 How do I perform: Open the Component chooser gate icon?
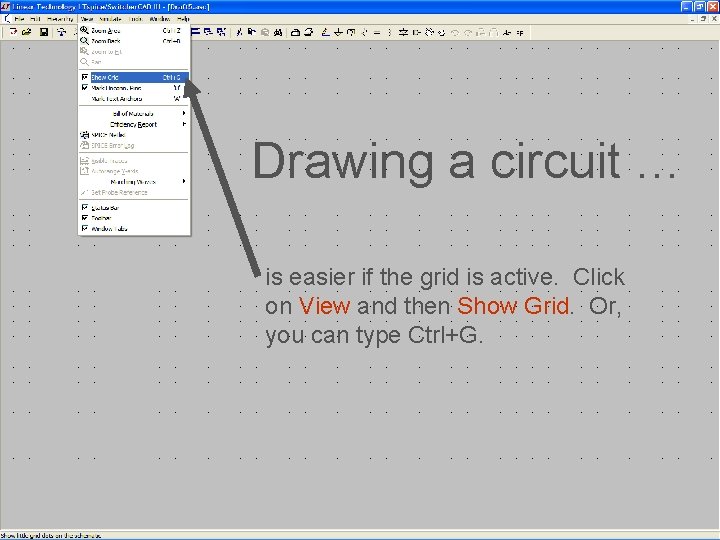click(x=416, y=32)
